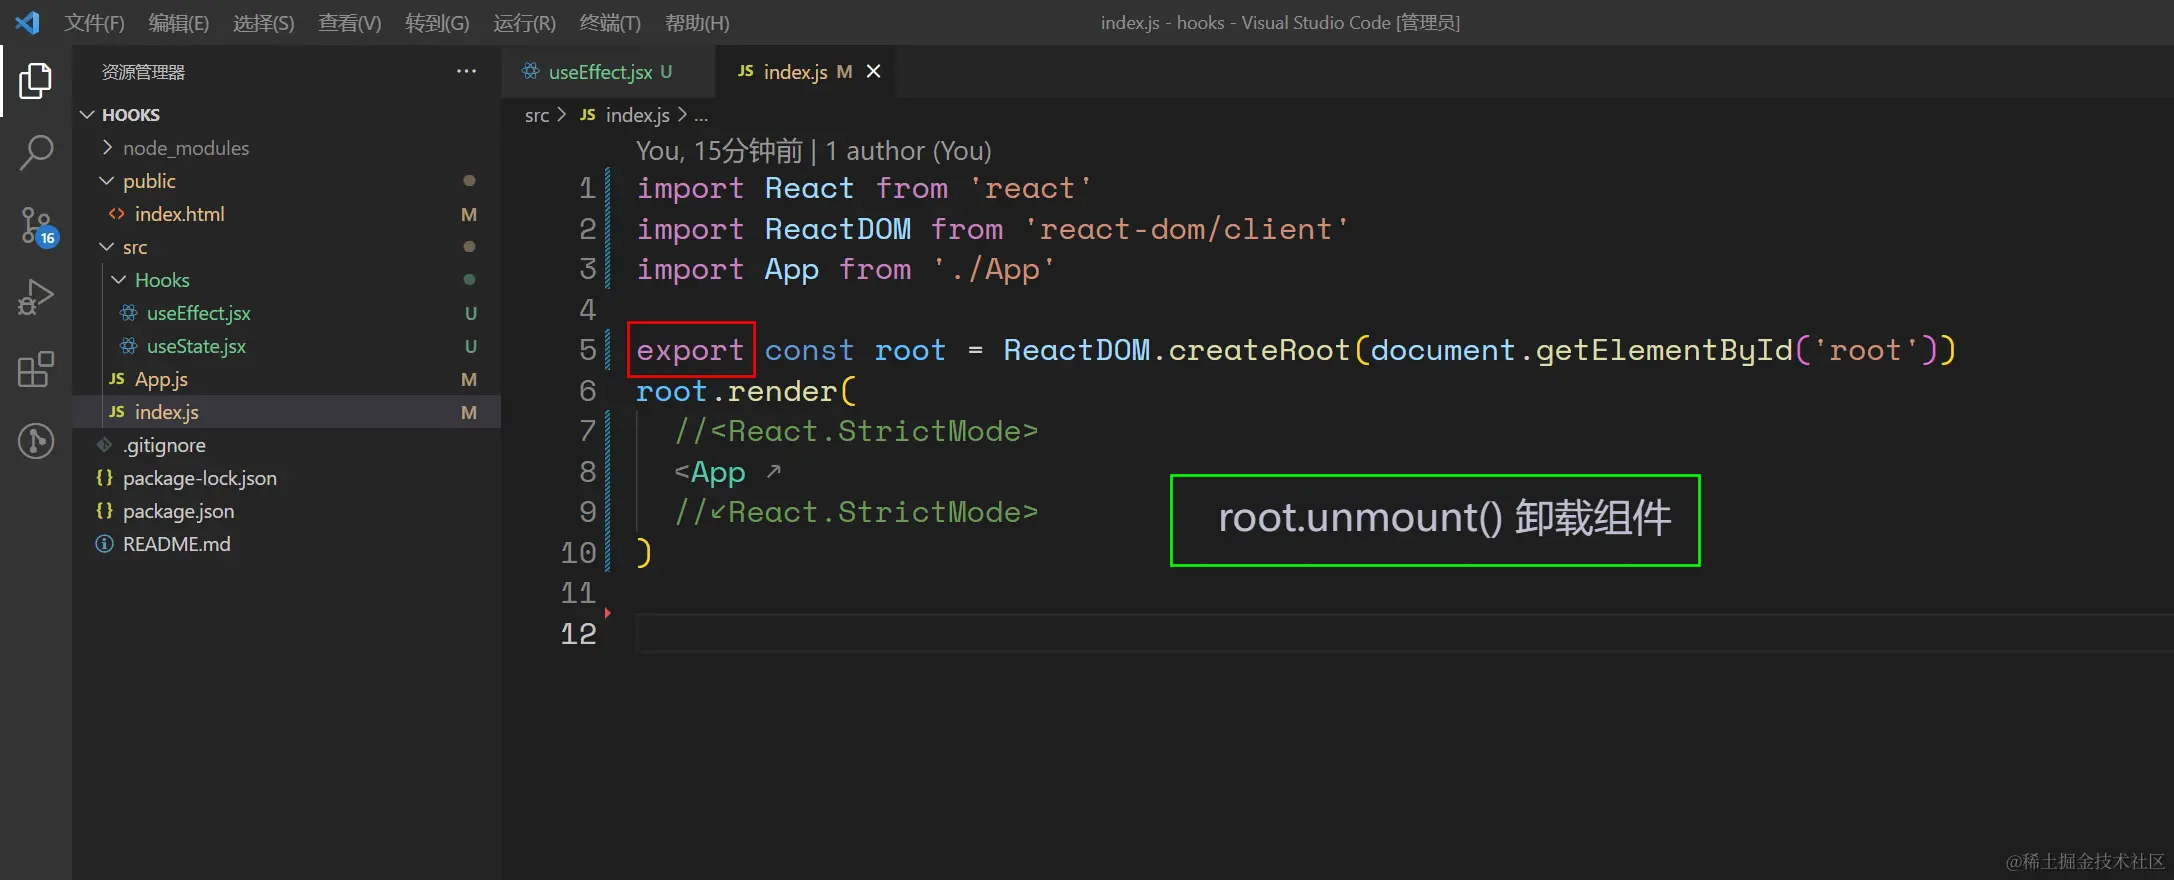The image size is (2174, 880).
Task: Click the 资源管理器 panel title
Action: [143, 72]
